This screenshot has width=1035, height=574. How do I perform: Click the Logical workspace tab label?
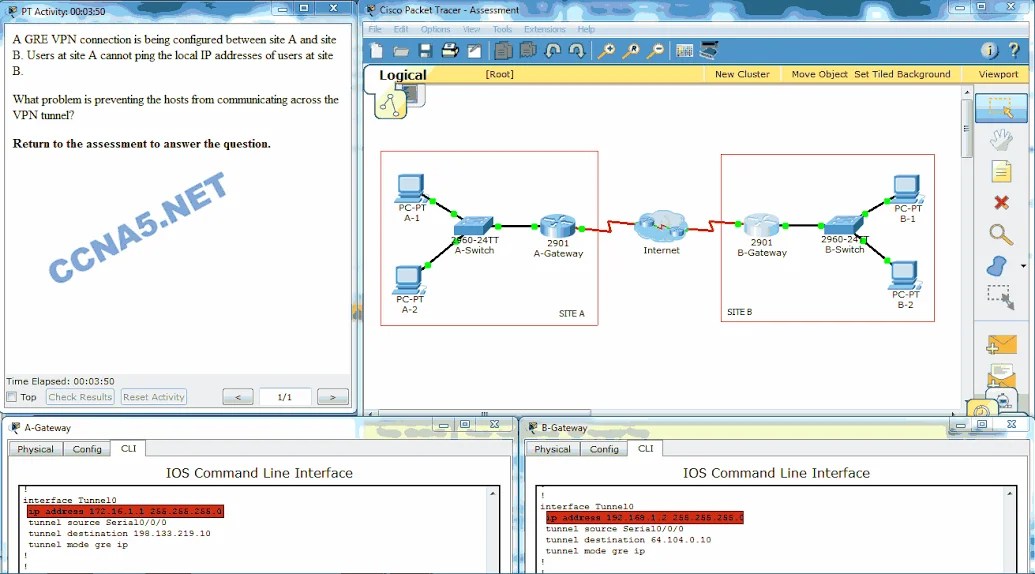[403, 75]
